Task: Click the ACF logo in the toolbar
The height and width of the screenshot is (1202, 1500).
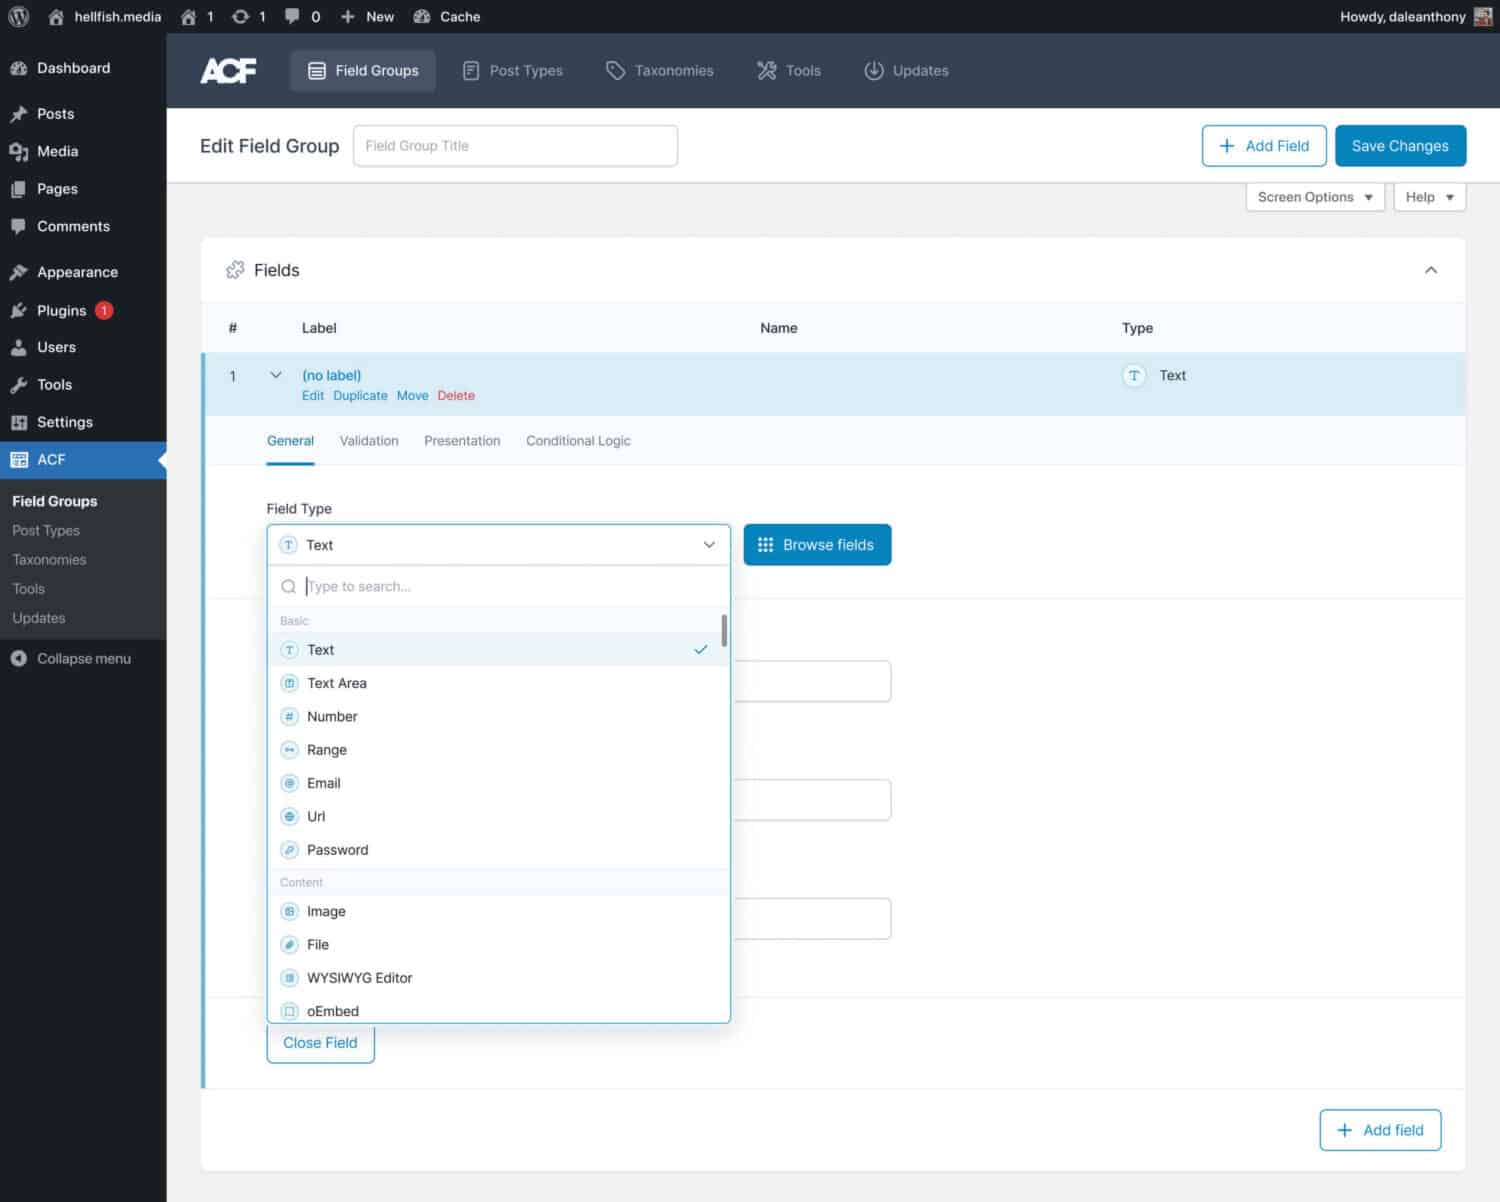Action: (228, 70)
